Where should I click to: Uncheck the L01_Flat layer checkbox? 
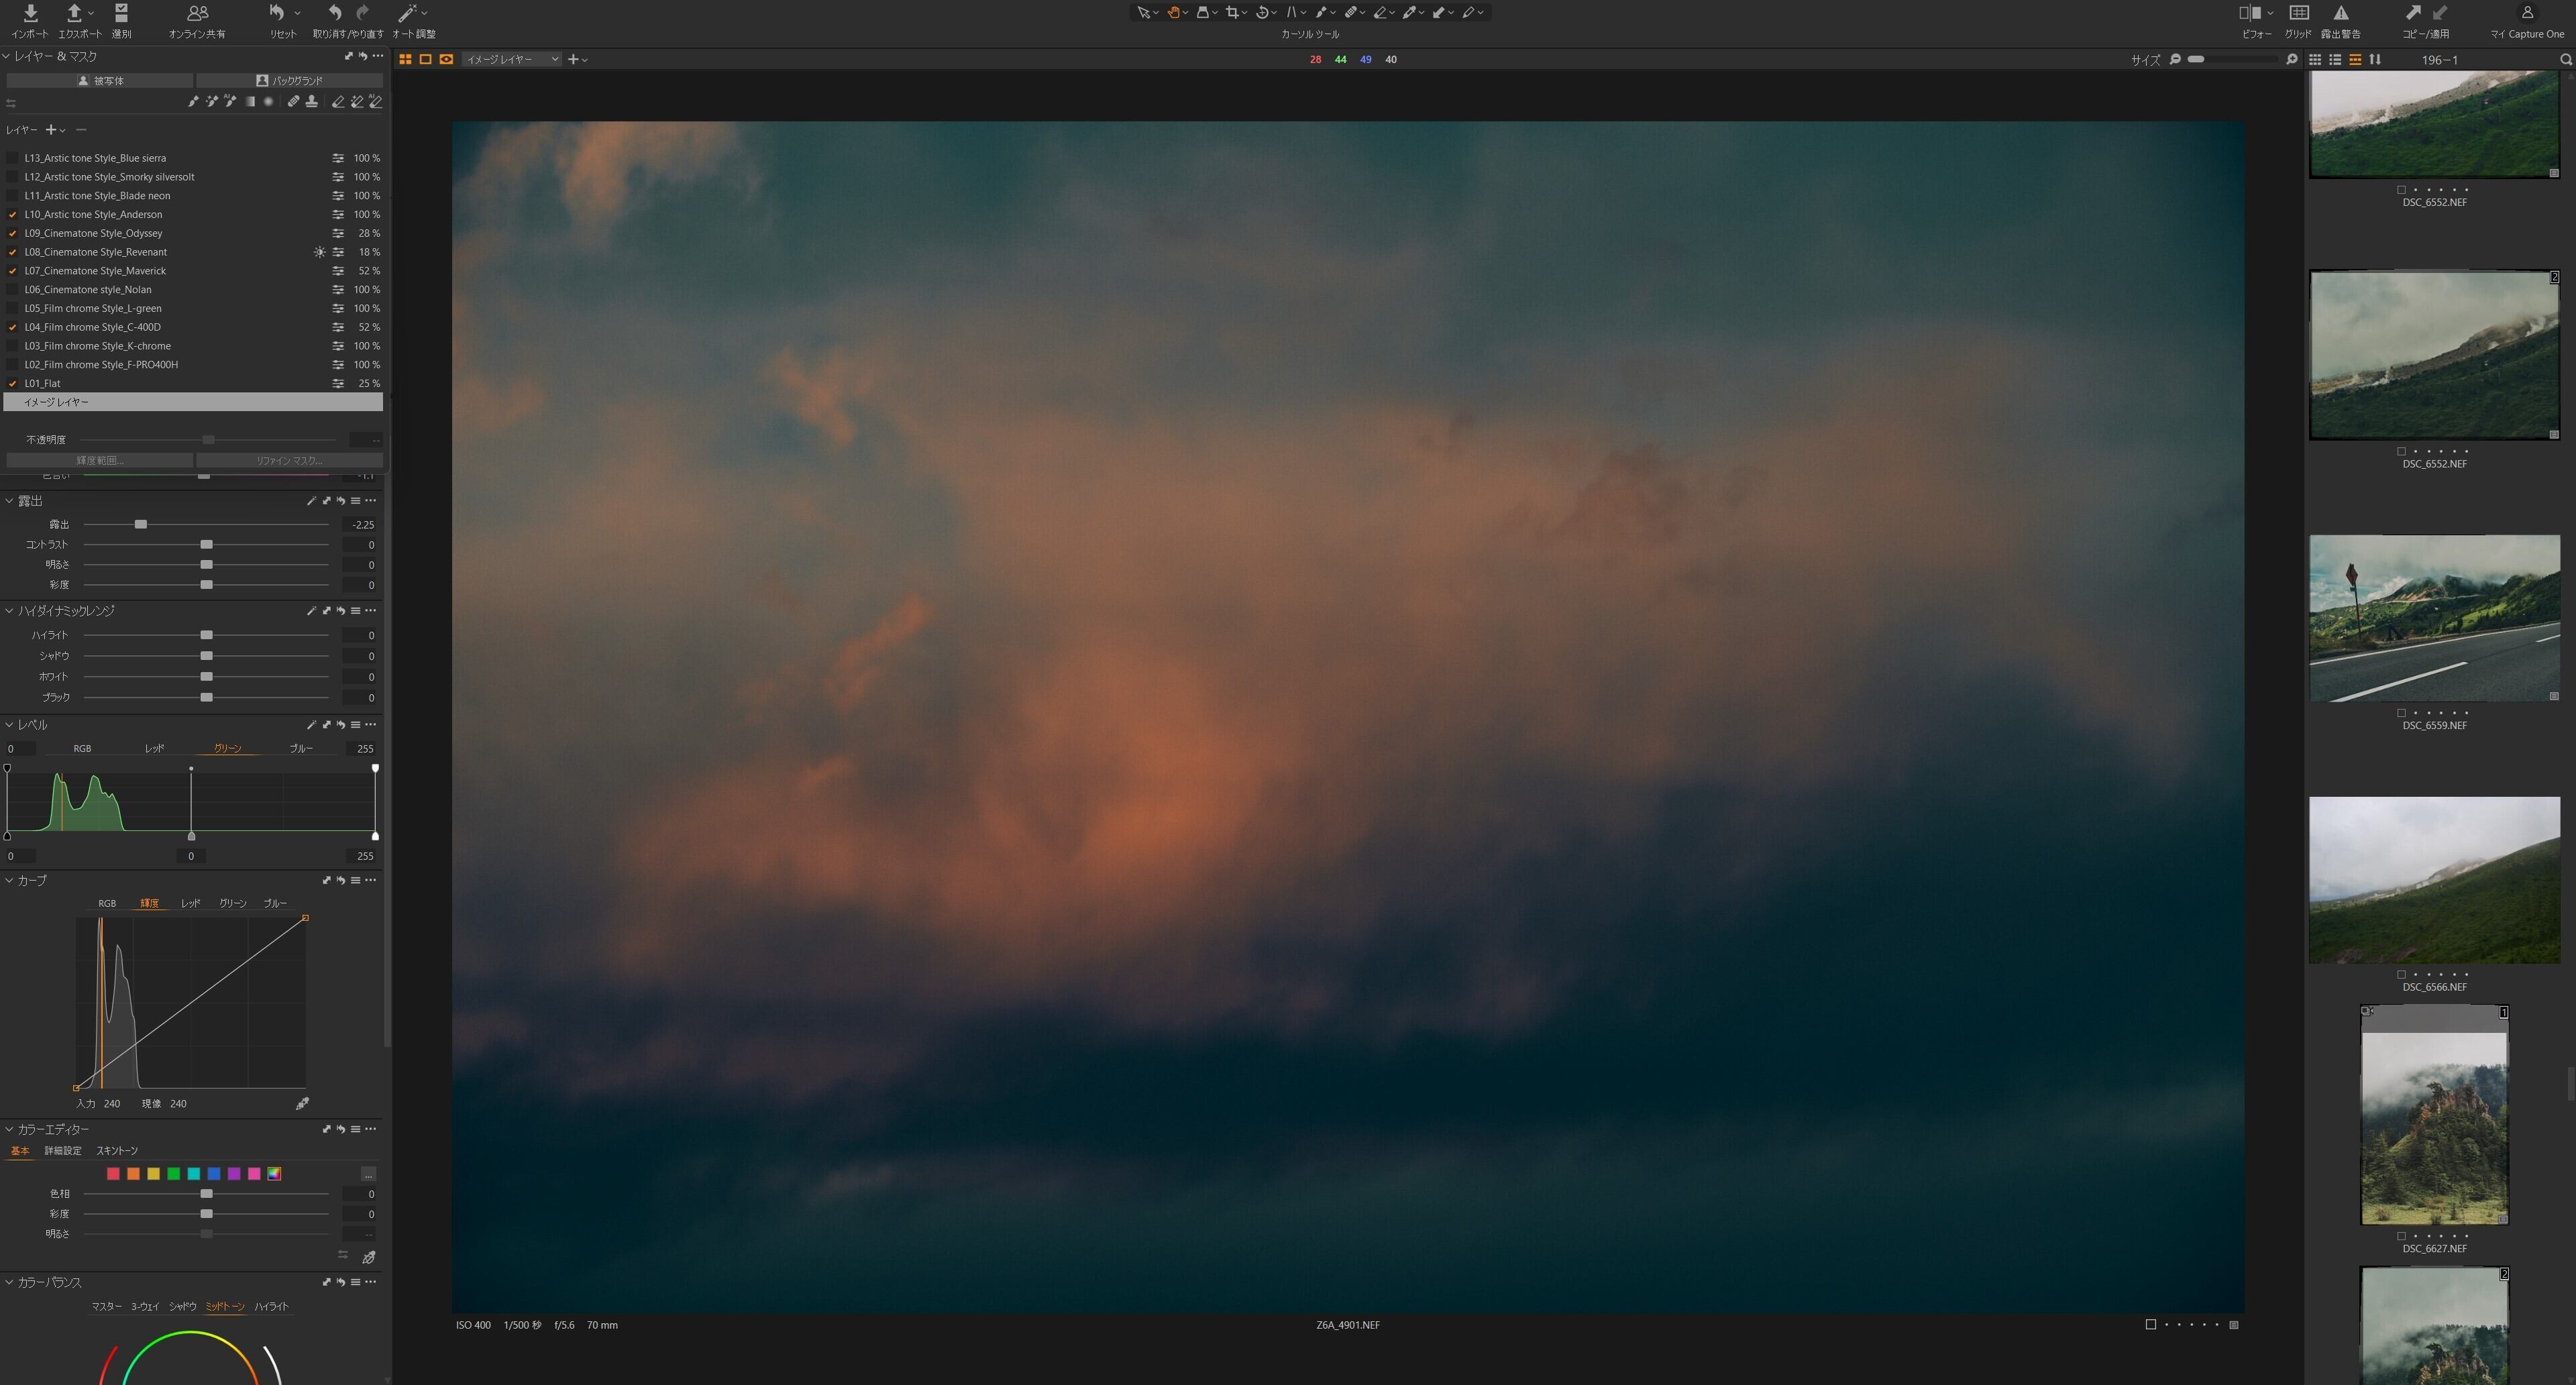13,383
